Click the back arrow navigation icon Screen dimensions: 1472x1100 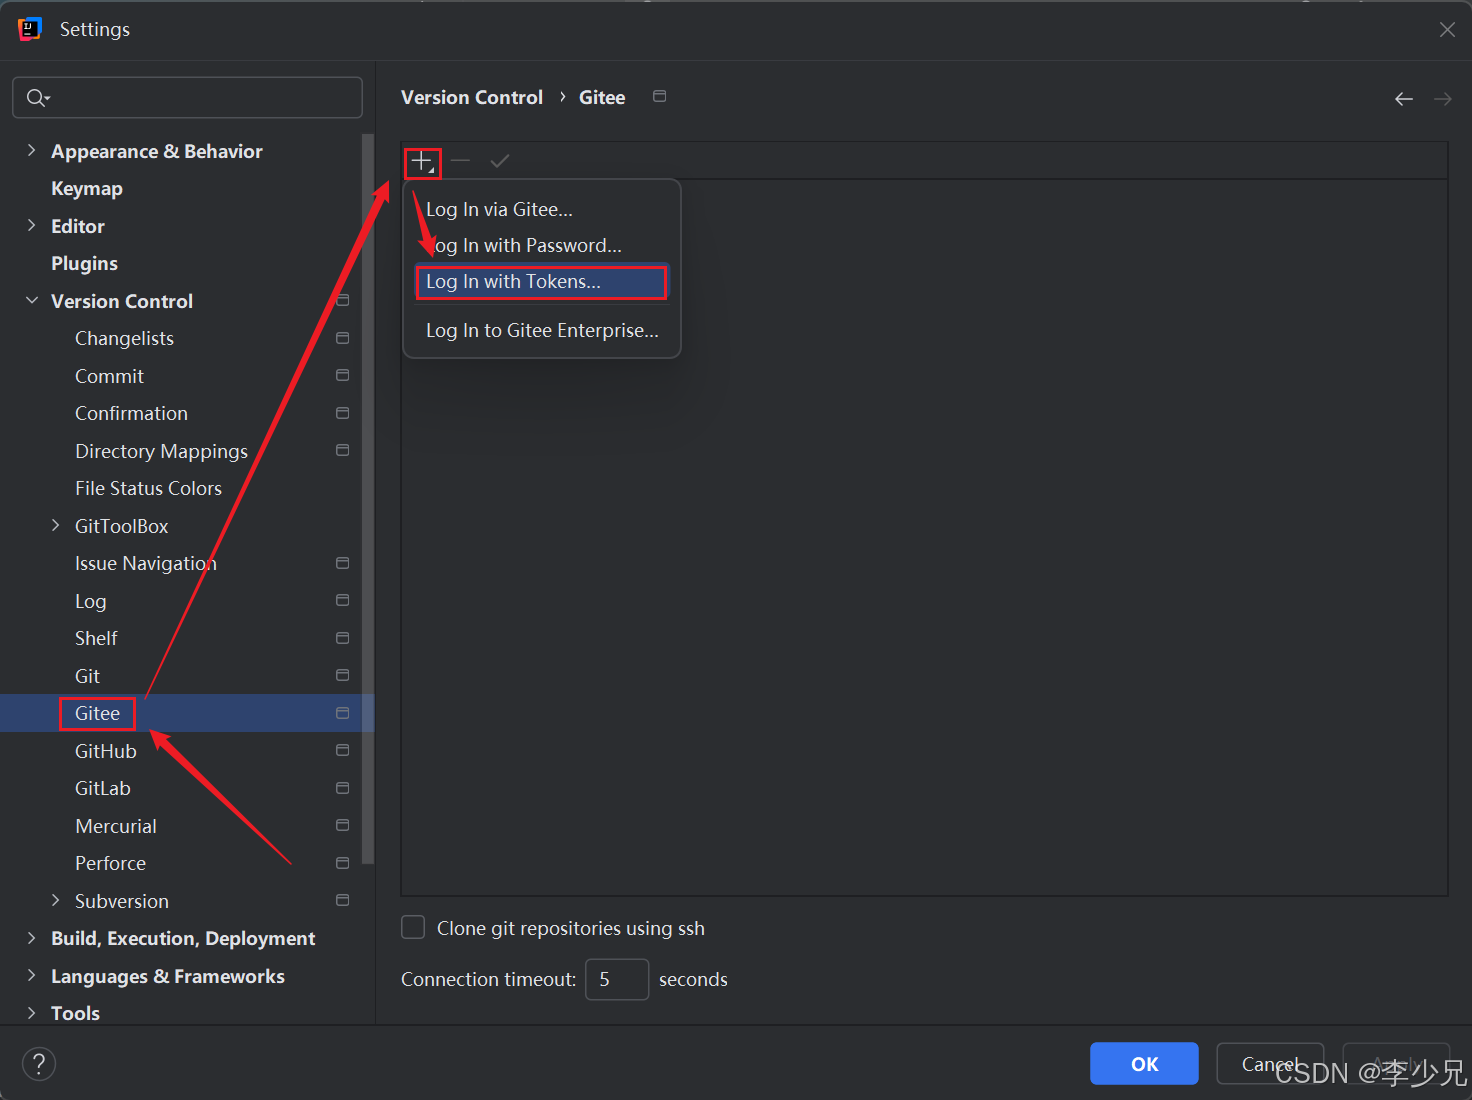point(1404,99)
